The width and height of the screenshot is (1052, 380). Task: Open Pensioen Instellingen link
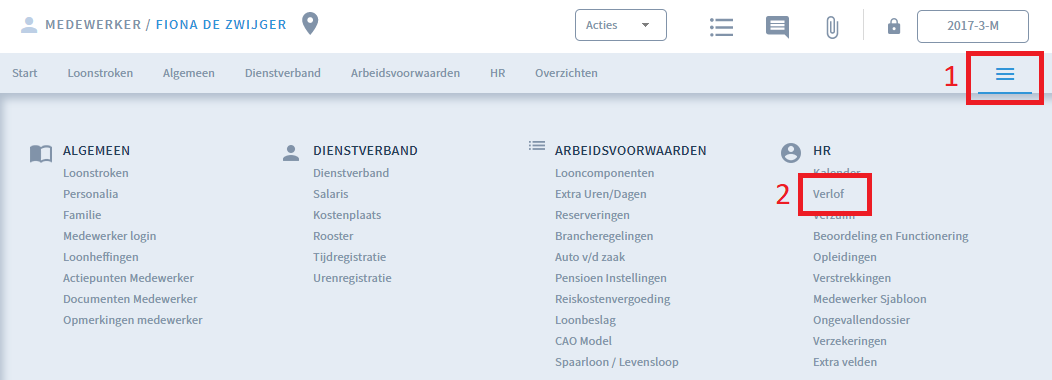coord(611,278)
